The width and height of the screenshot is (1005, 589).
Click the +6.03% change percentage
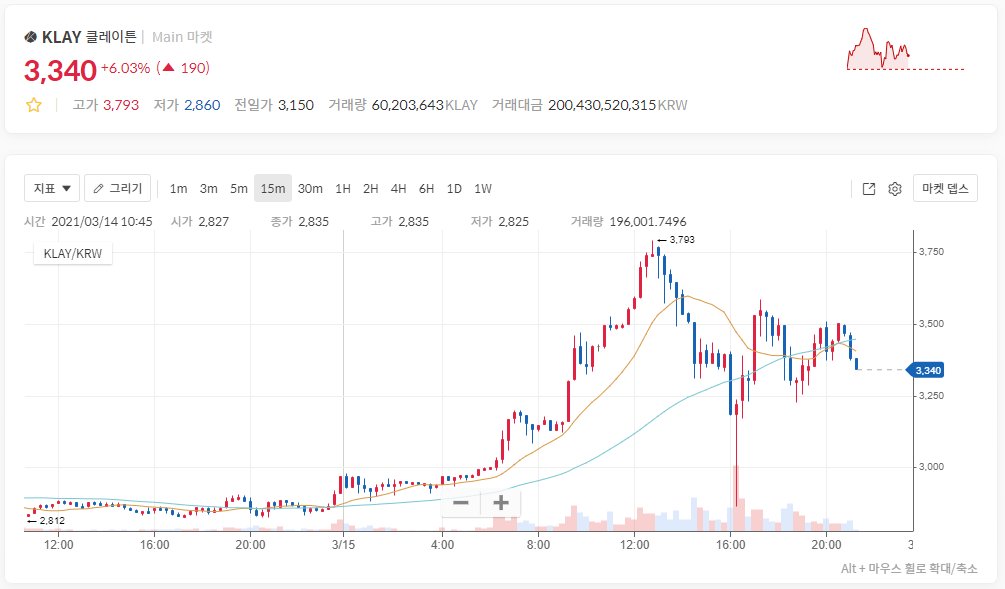[126, 68]
